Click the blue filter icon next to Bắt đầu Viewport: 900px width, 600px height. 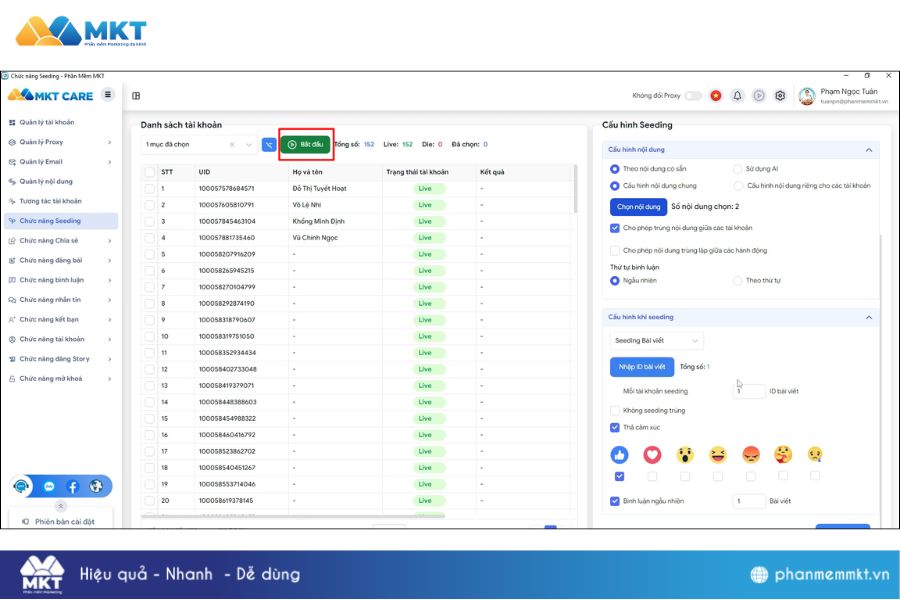coord(268,145)
